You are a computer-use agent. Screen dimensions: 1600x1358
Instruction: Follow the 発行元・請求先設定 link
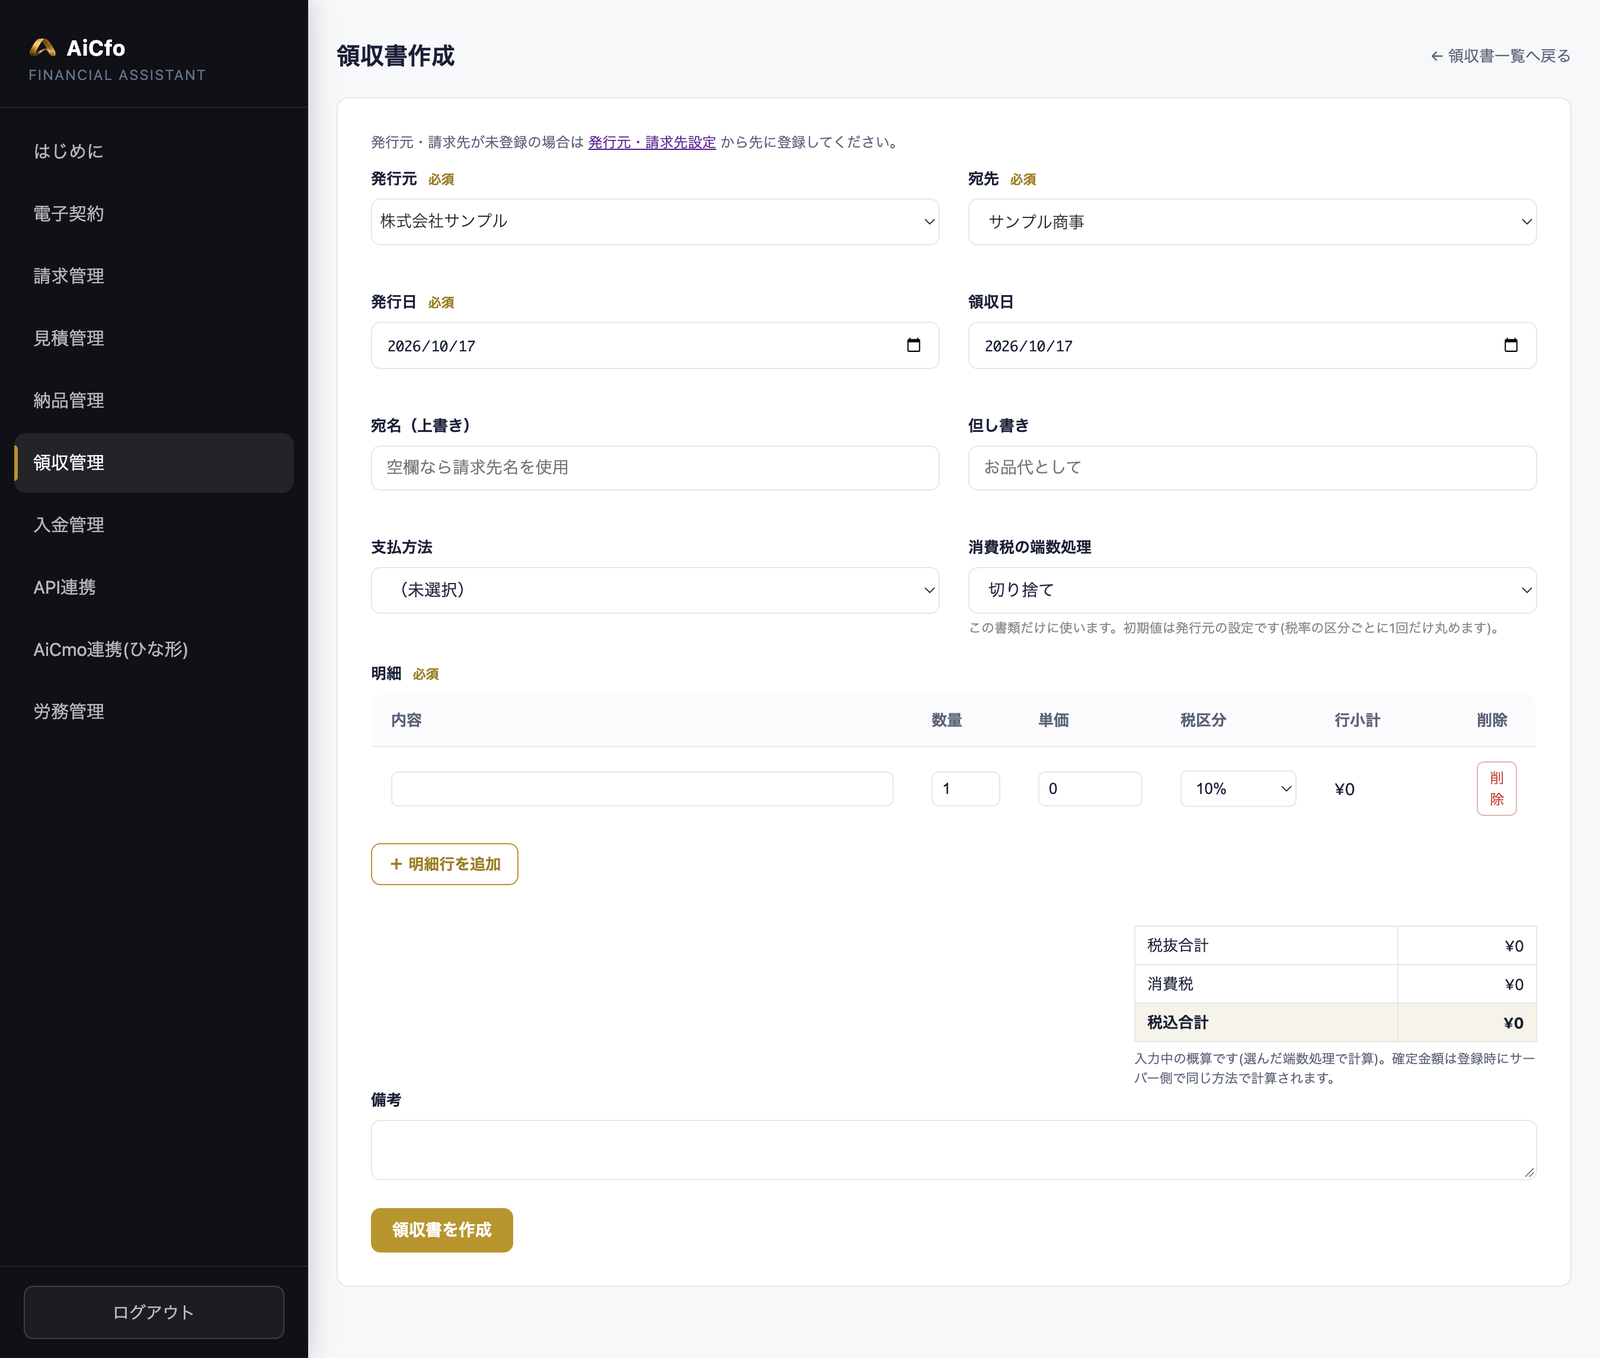pos(652,142)
